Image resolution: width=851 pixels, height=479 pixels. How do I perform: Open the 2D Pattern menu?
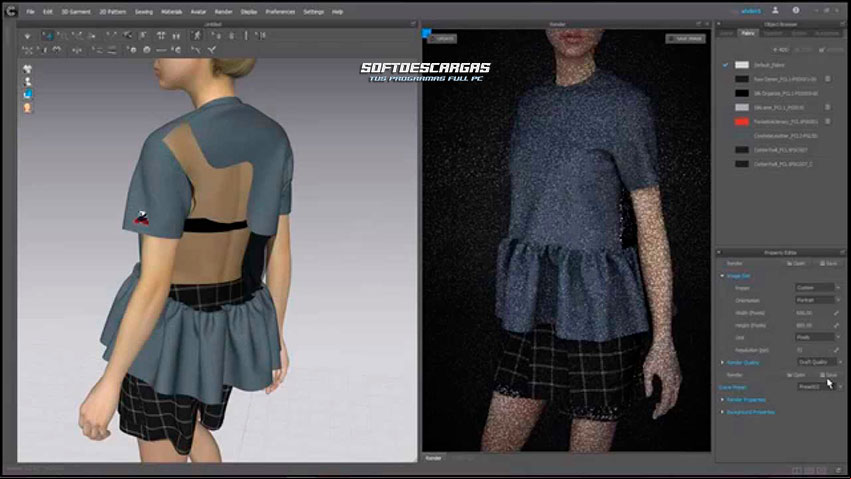click(113, 11)
